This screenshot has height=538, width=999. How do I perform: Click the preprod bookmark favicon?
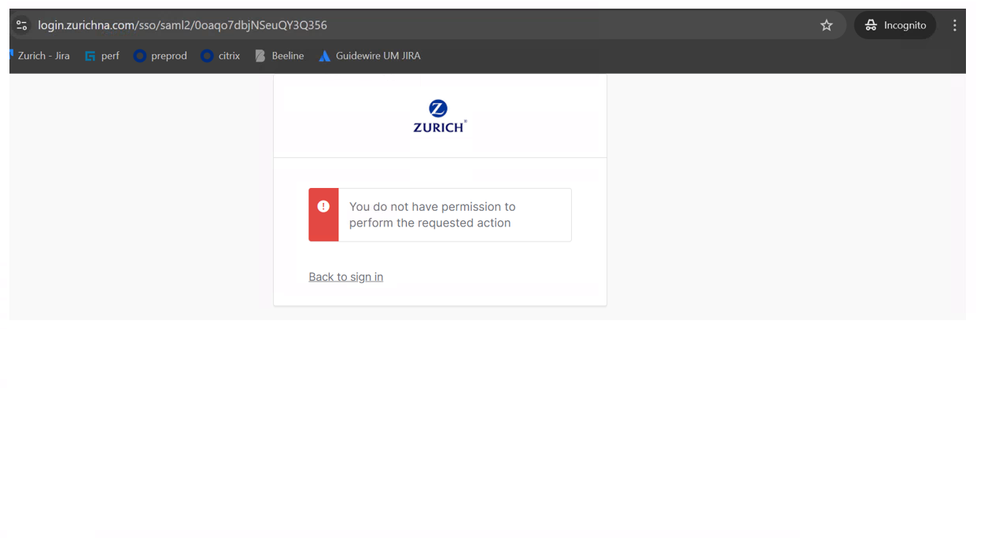click(x=140, y=56)
